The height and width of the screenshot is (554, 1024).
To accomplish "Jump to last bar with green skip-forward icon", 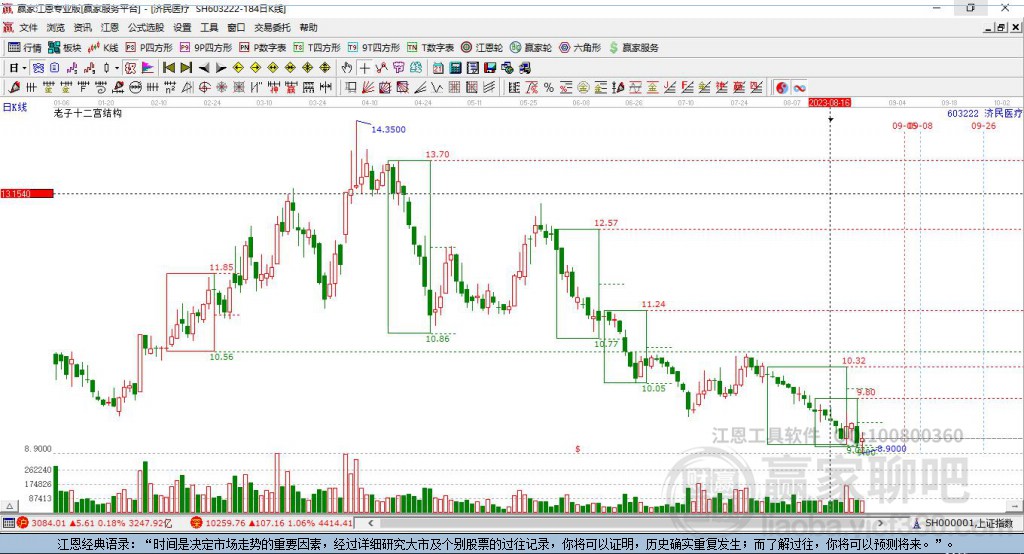I will pyautogui.click(x=186, y=68).
